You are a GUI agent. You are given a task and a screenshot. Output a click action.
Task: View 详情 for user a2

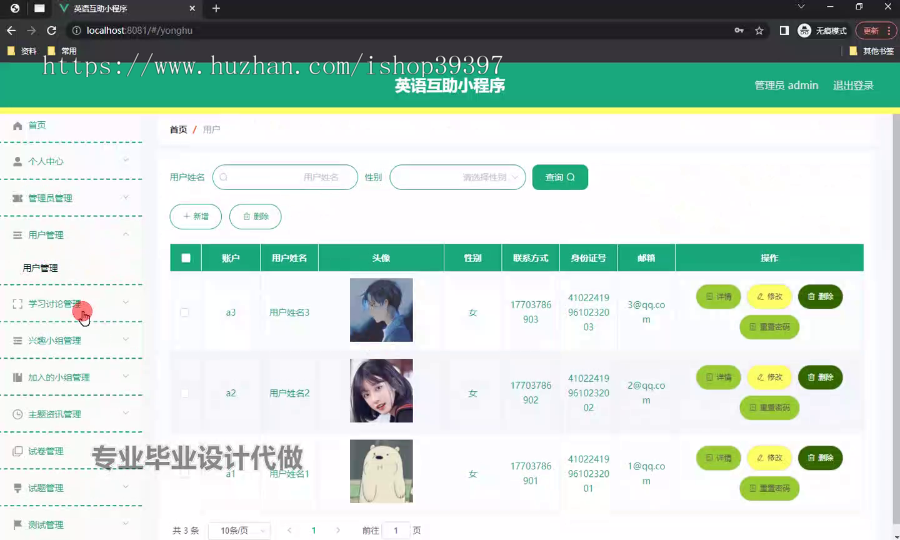[x=719, y=378]
